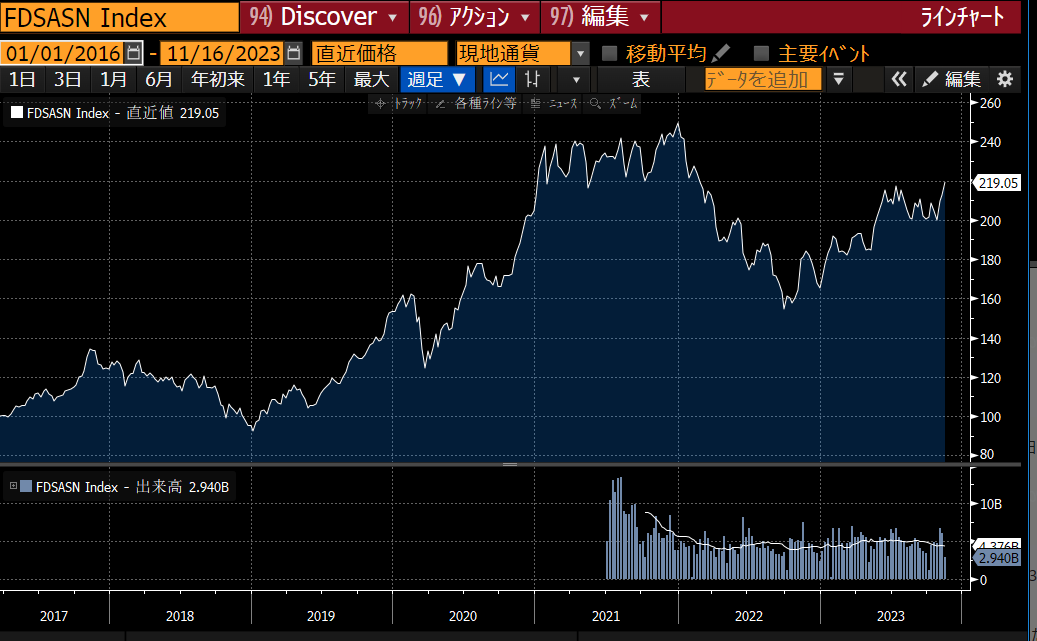This screenshot has height=641, width=1037.
Task: Select the 1日 range tab
Action: coord(22,79)
